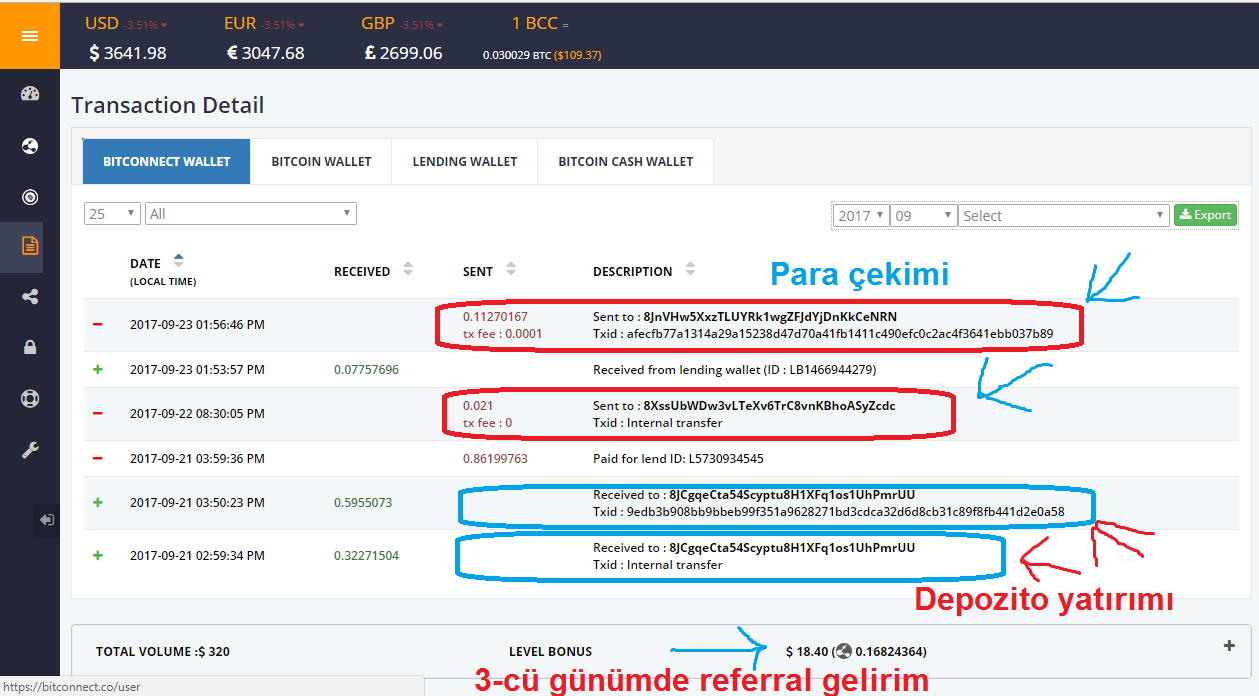Screen dimensions: 1259x696
Task: Click 'Received from lending wallet' description
Action: 735,370
